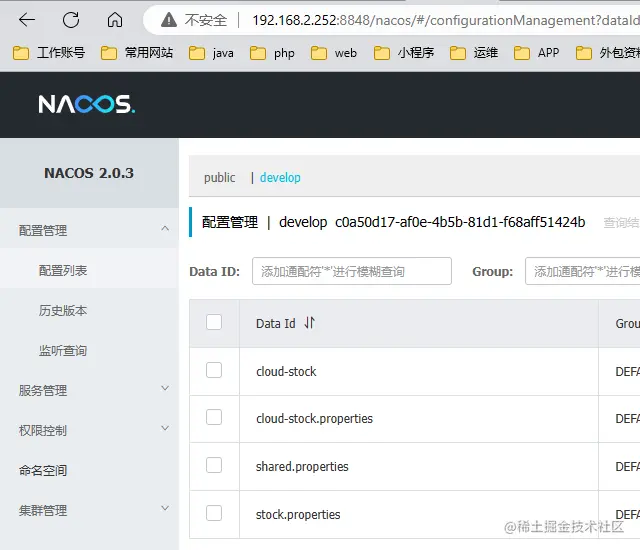The width and height of the screenshot is (640, 550).
Task: Check the box for shared.properties row
Action: tap(214, 465)
